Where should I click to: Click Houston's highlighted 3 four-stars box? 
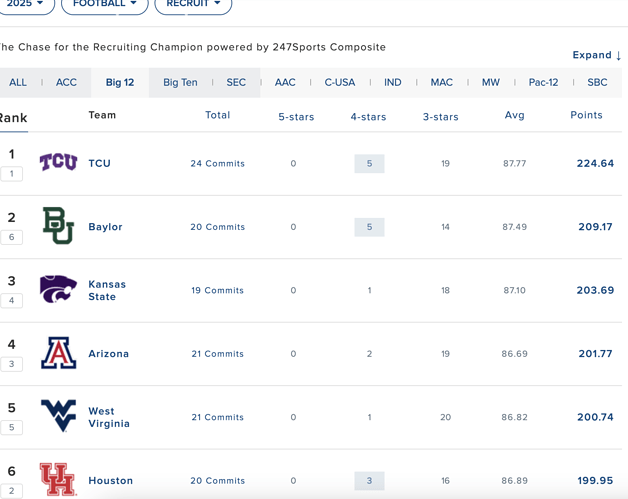369,481
